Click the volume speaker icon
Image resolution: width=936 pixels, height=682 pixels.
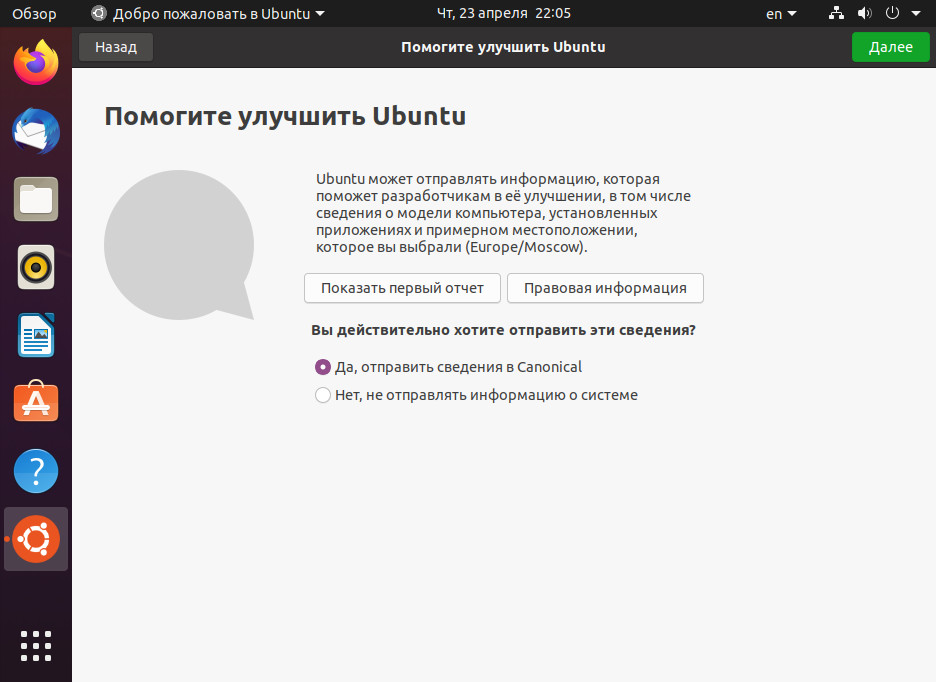pos(864,13)
